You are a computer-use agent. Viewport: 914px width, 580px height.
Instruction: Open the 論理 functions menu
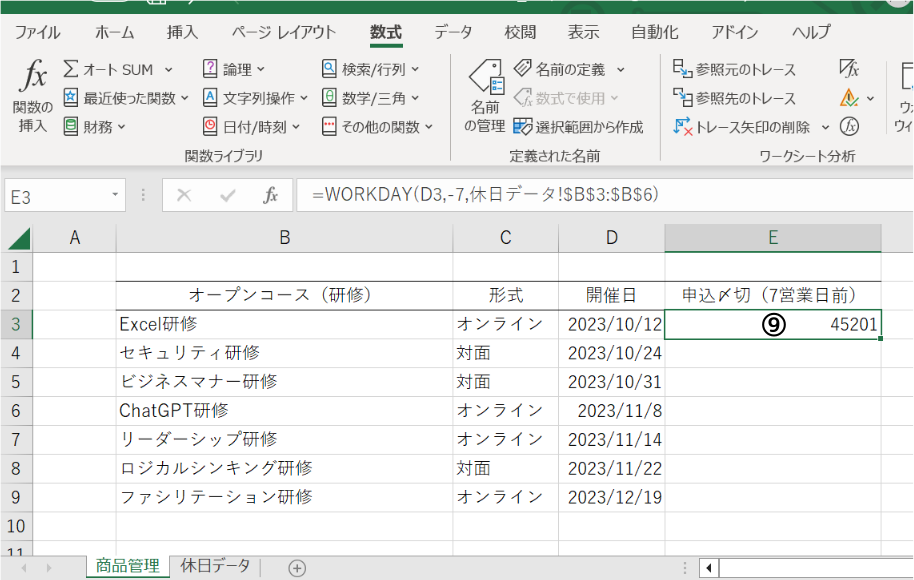click(x=235, y=70)
